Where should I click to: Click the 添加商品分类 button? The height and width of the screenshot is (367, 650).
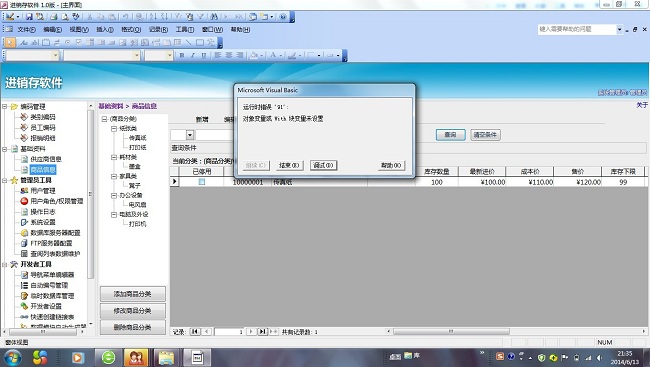coord(133,294)
